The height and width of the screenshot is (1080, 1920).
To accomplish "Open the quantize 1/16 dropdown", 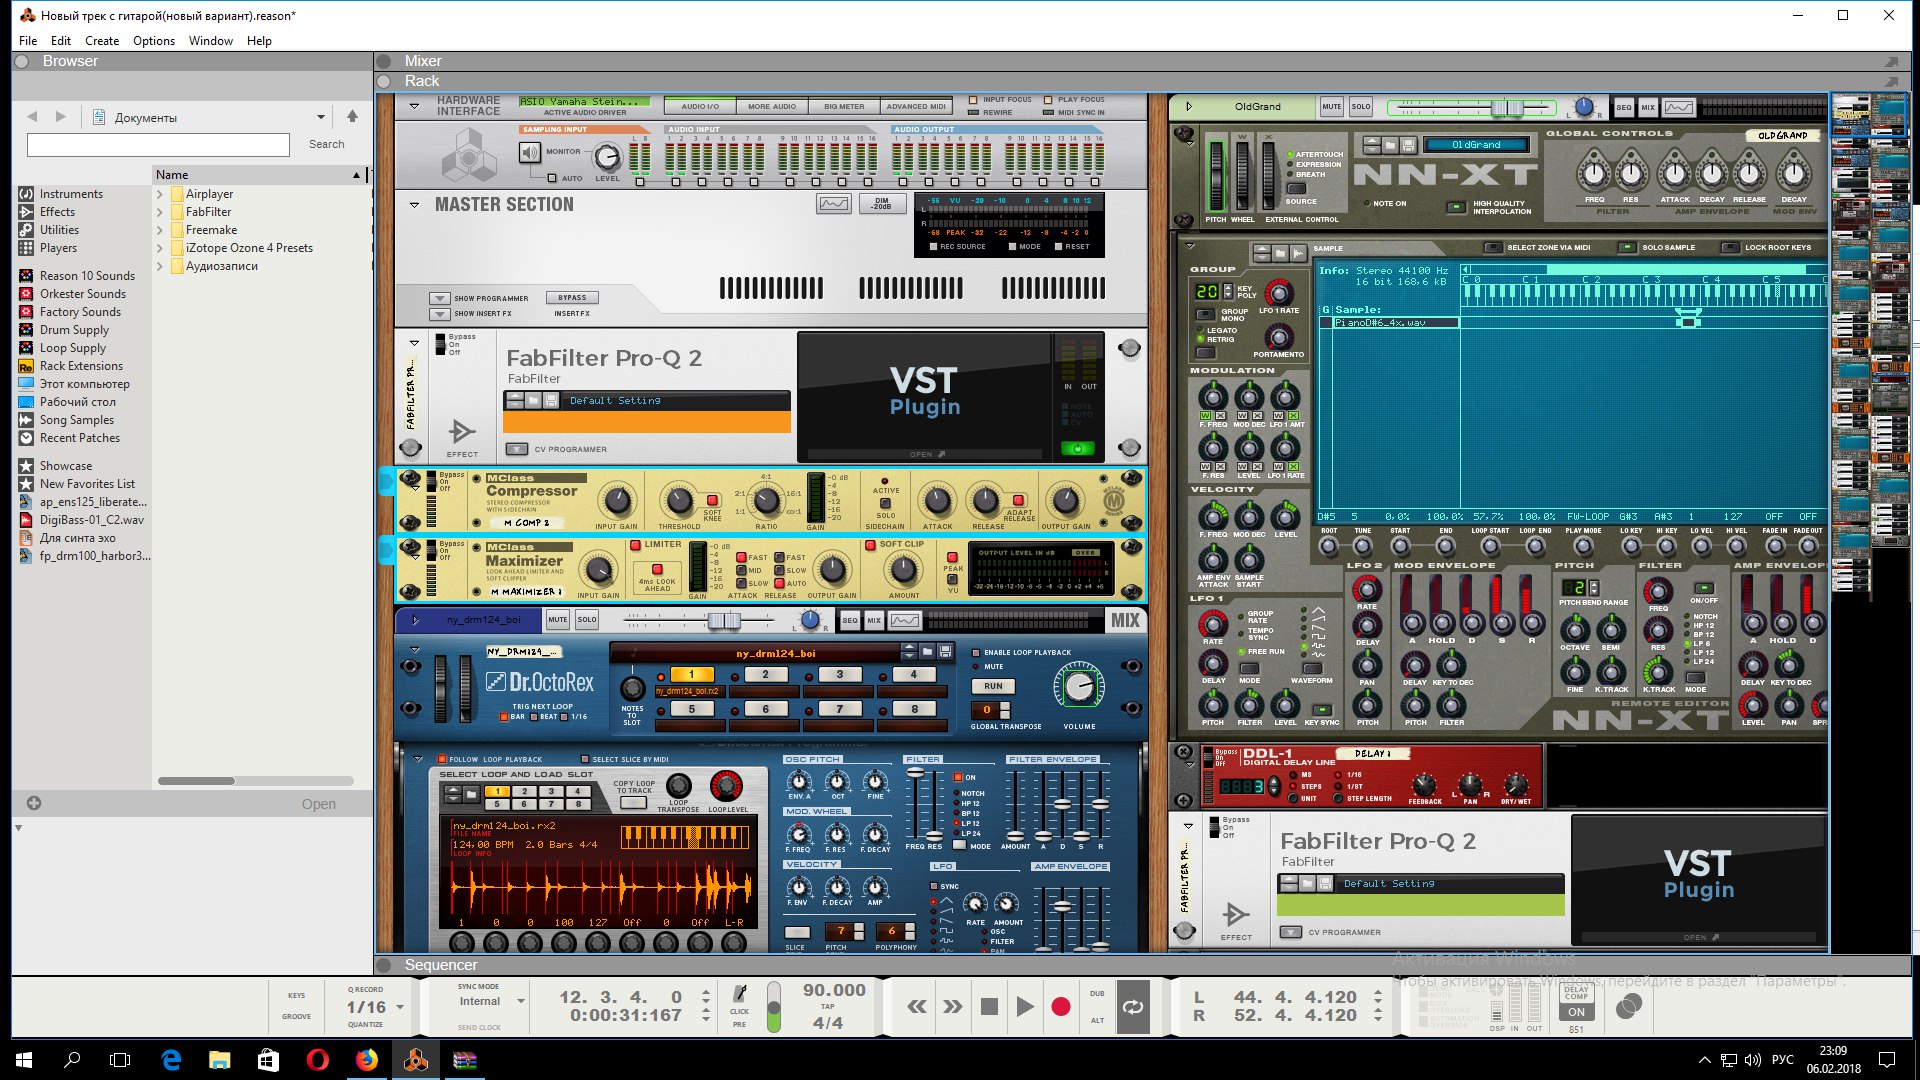I will 400,1008.
